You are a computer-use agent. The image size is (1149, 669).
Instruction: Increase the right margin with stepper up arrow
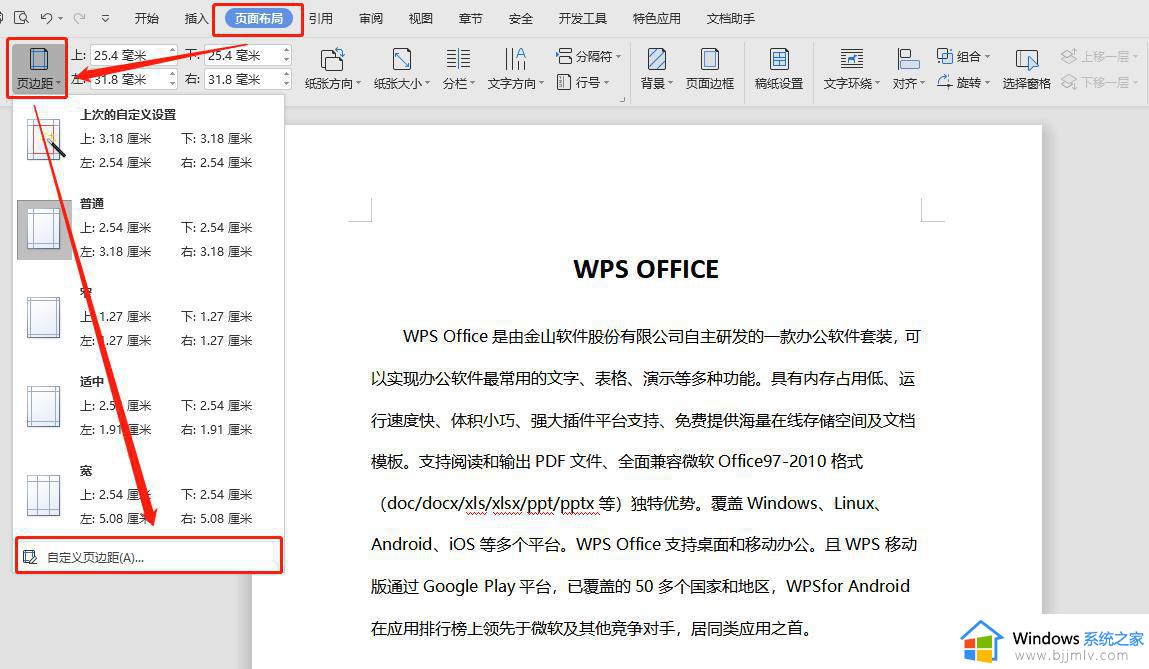pos(287,74)
